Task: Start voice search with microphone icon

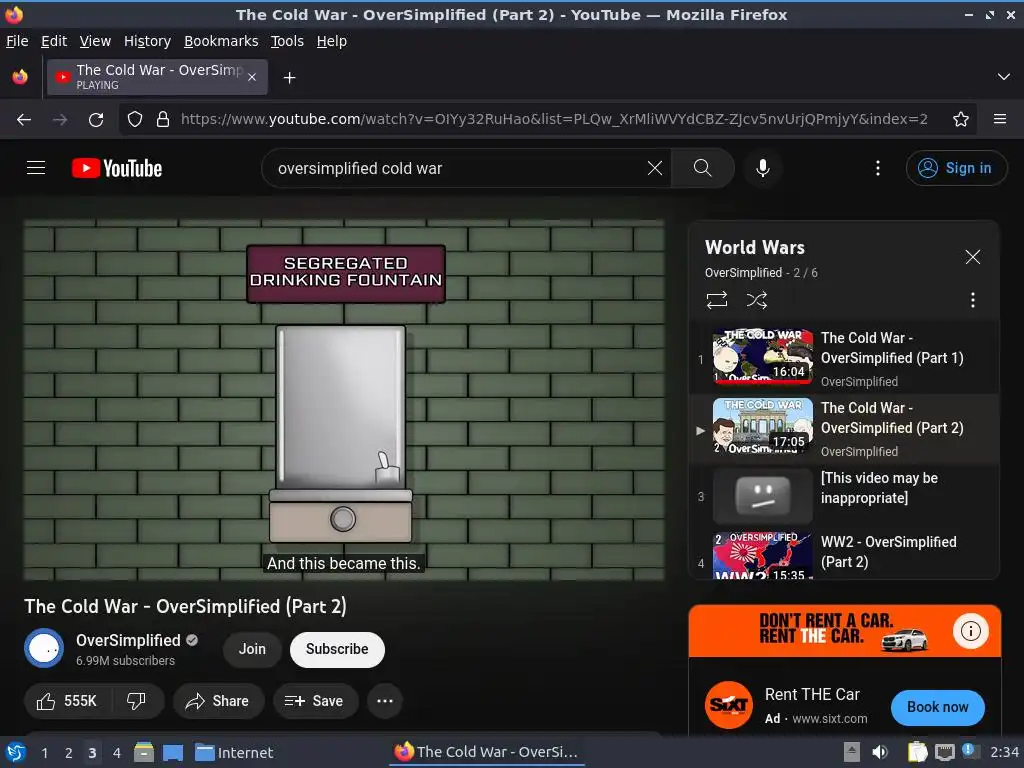Action: pos(762,168)
